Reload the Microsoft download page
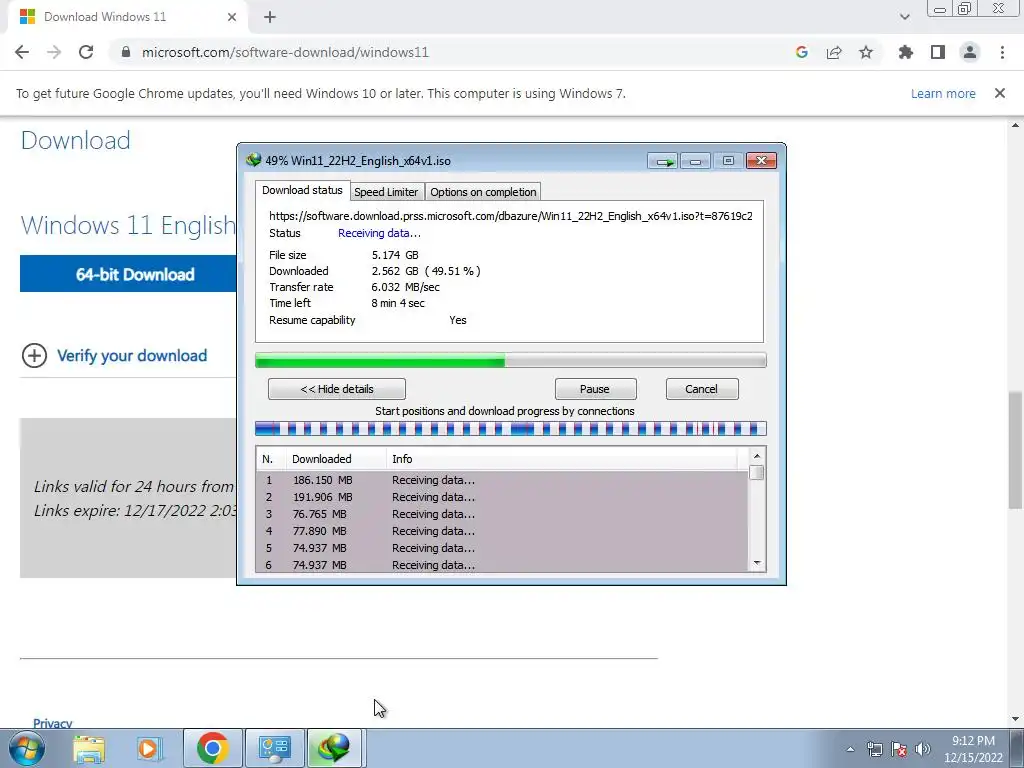The image size is (1024, 768). click(86, 52)
